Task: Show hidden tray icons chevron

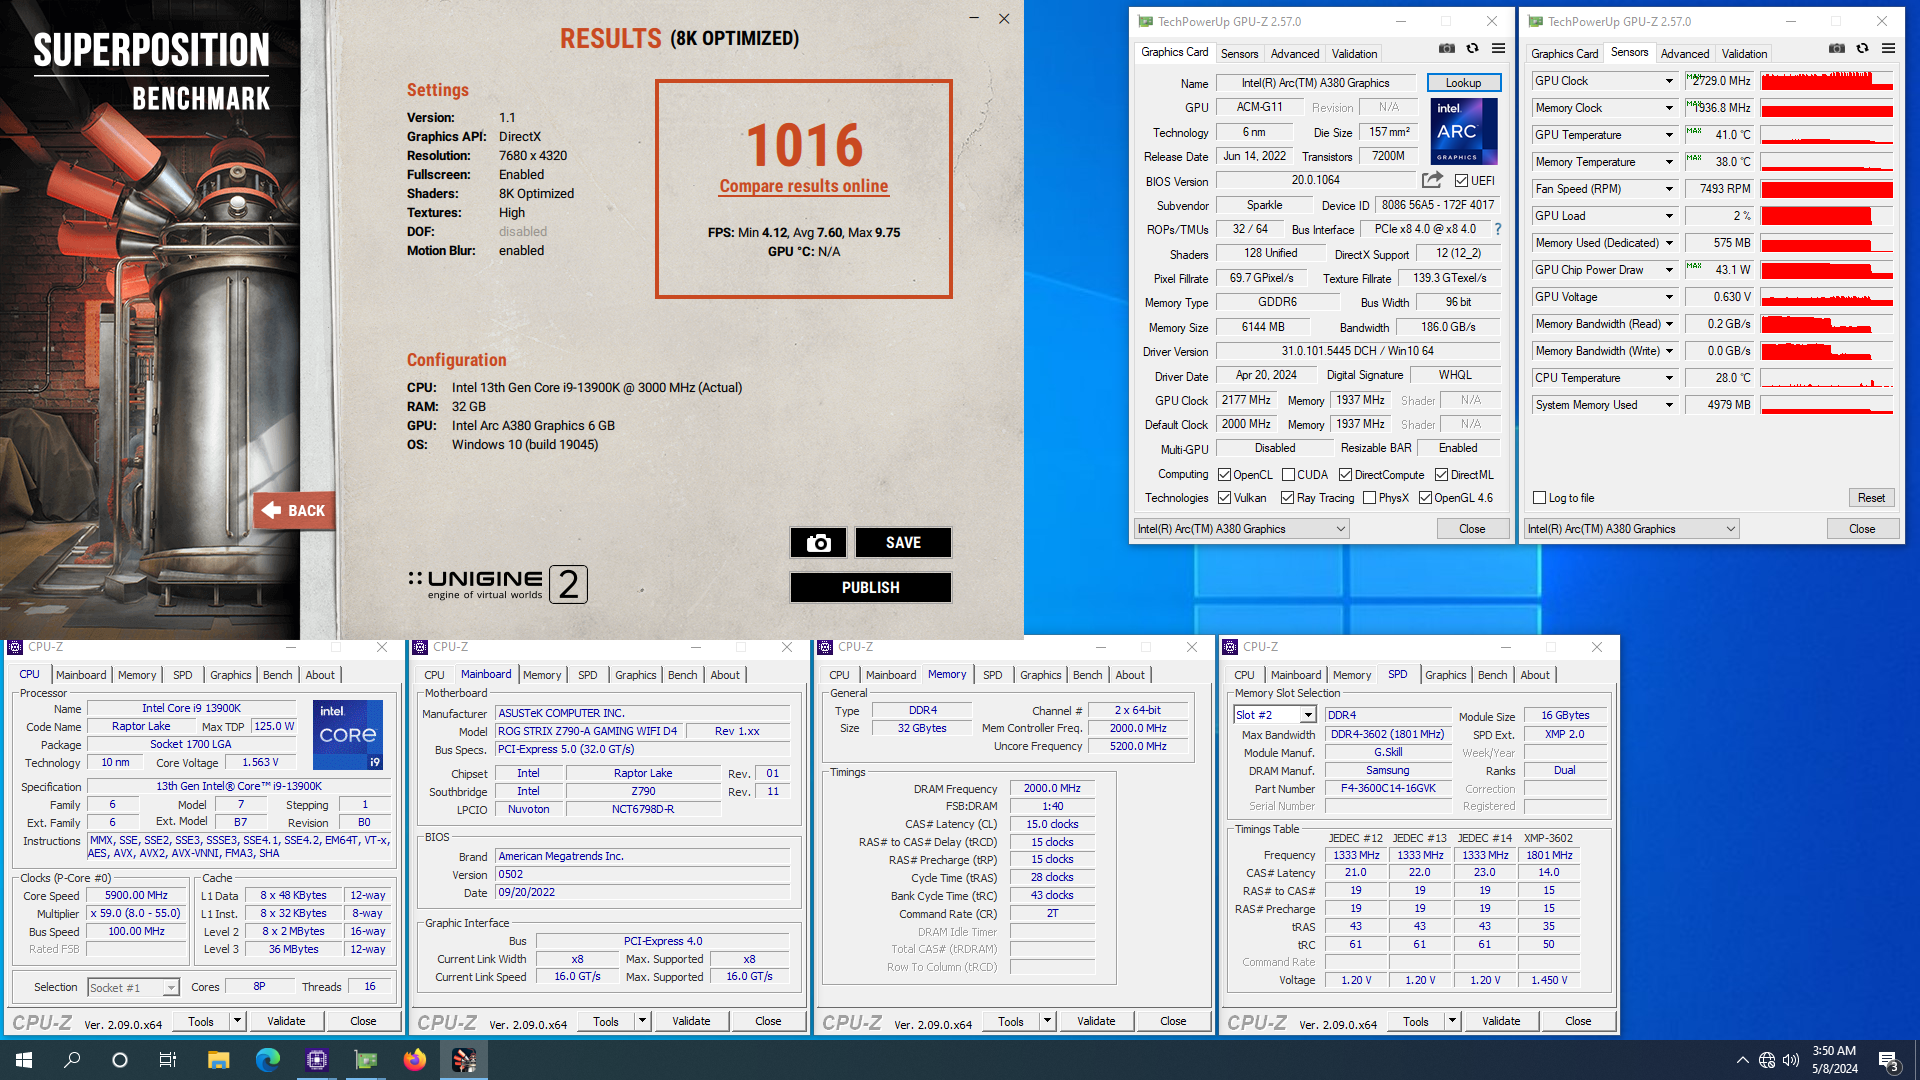Action: [1743, 1060]
